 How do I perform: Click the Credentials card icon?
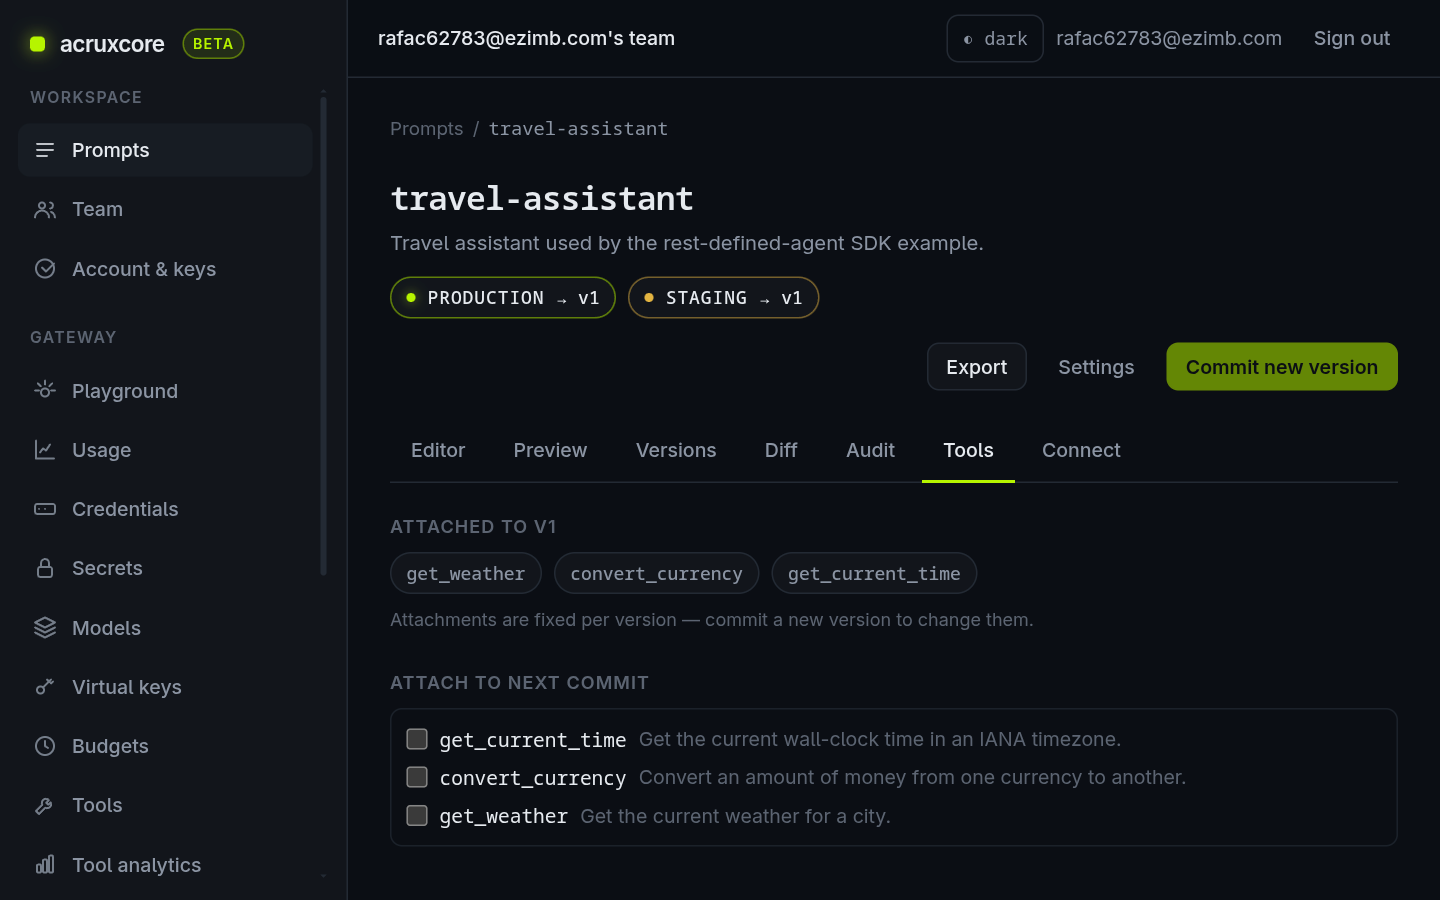coord(45,509)
